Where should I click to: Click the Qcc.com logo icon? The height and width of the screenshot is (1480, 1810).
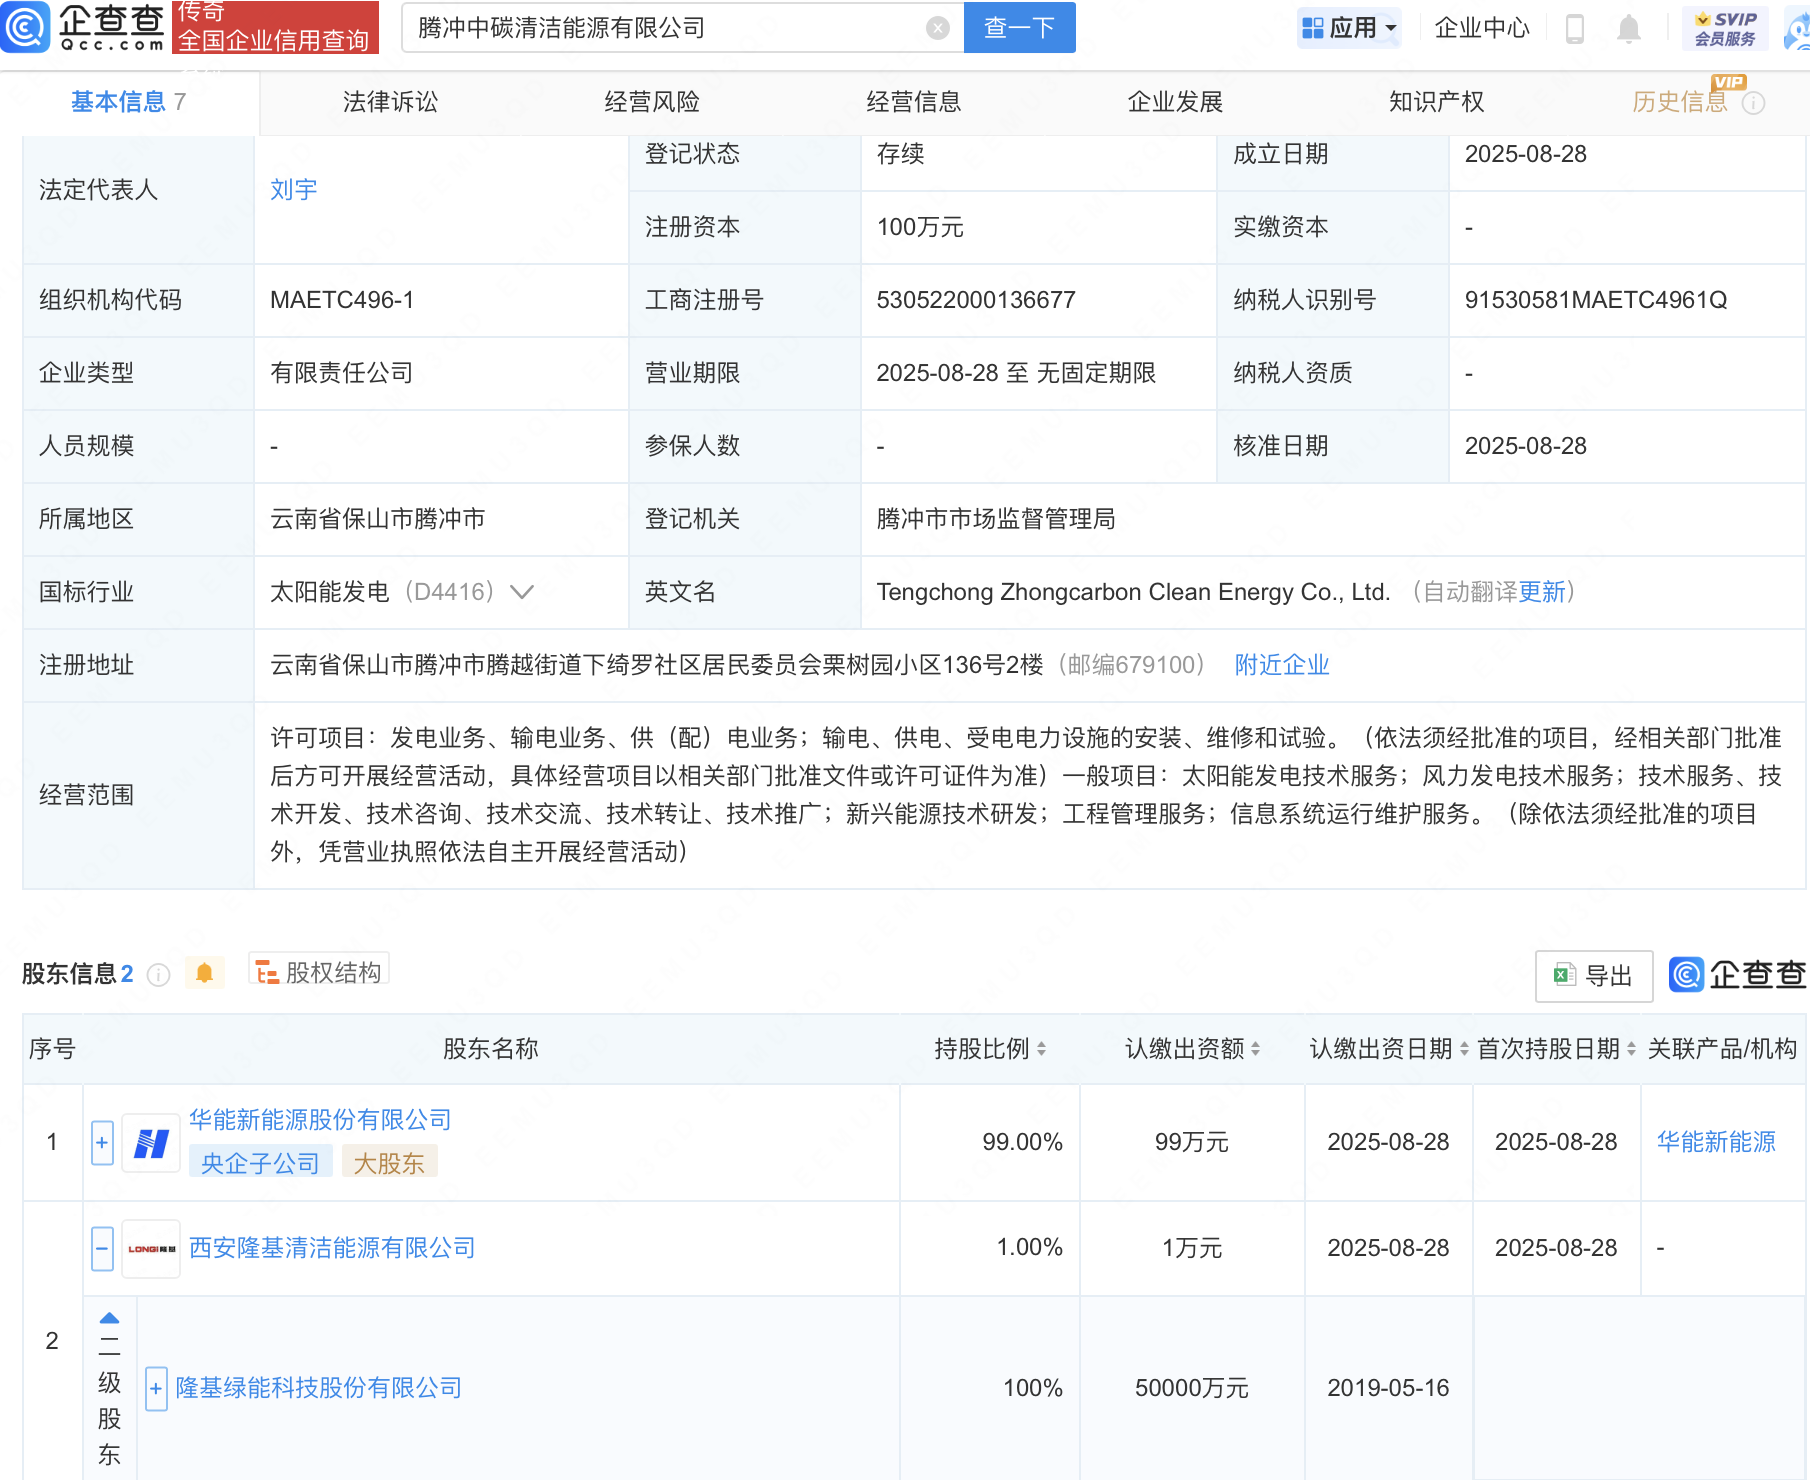[25, 27]
